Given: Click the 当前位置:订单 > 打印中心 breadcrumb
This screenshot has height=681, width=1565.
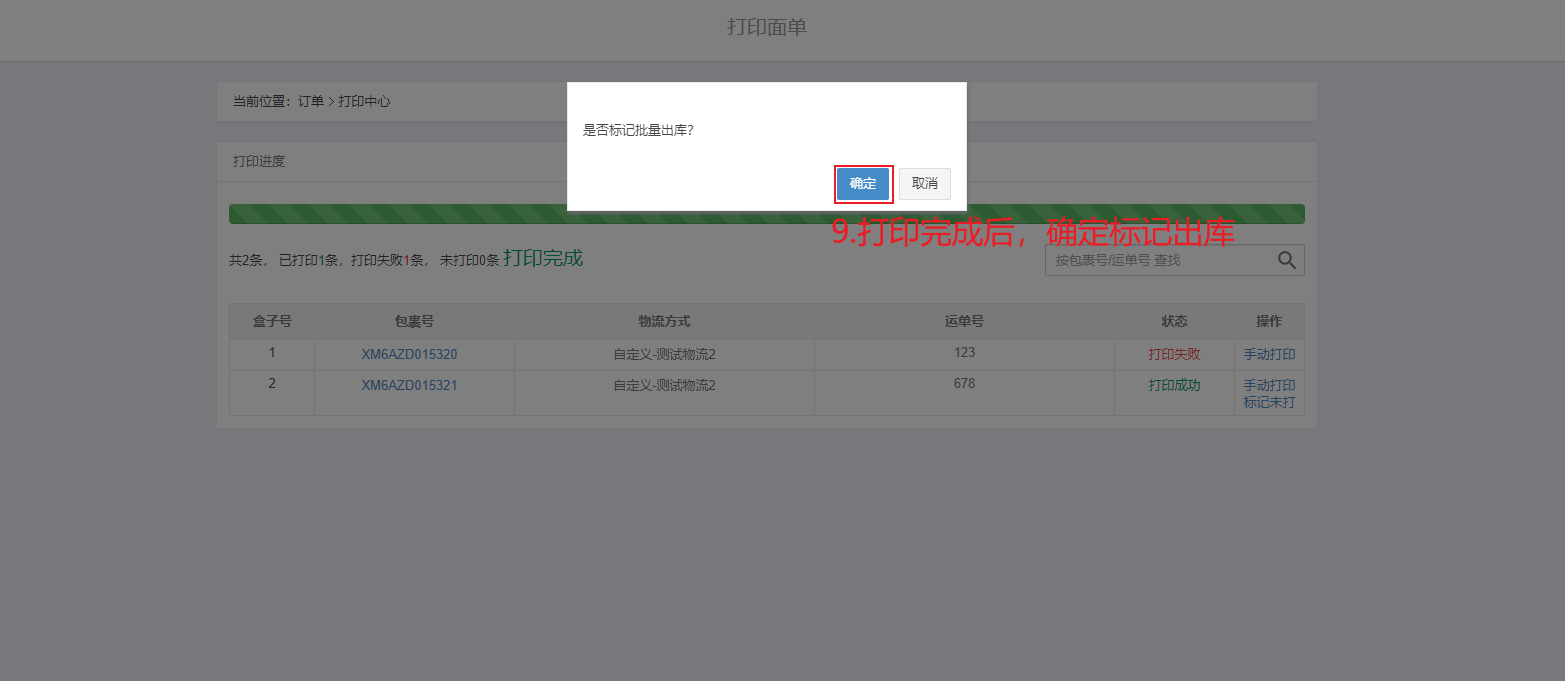Looking at the screenshot, I should (x=311, y=101).
